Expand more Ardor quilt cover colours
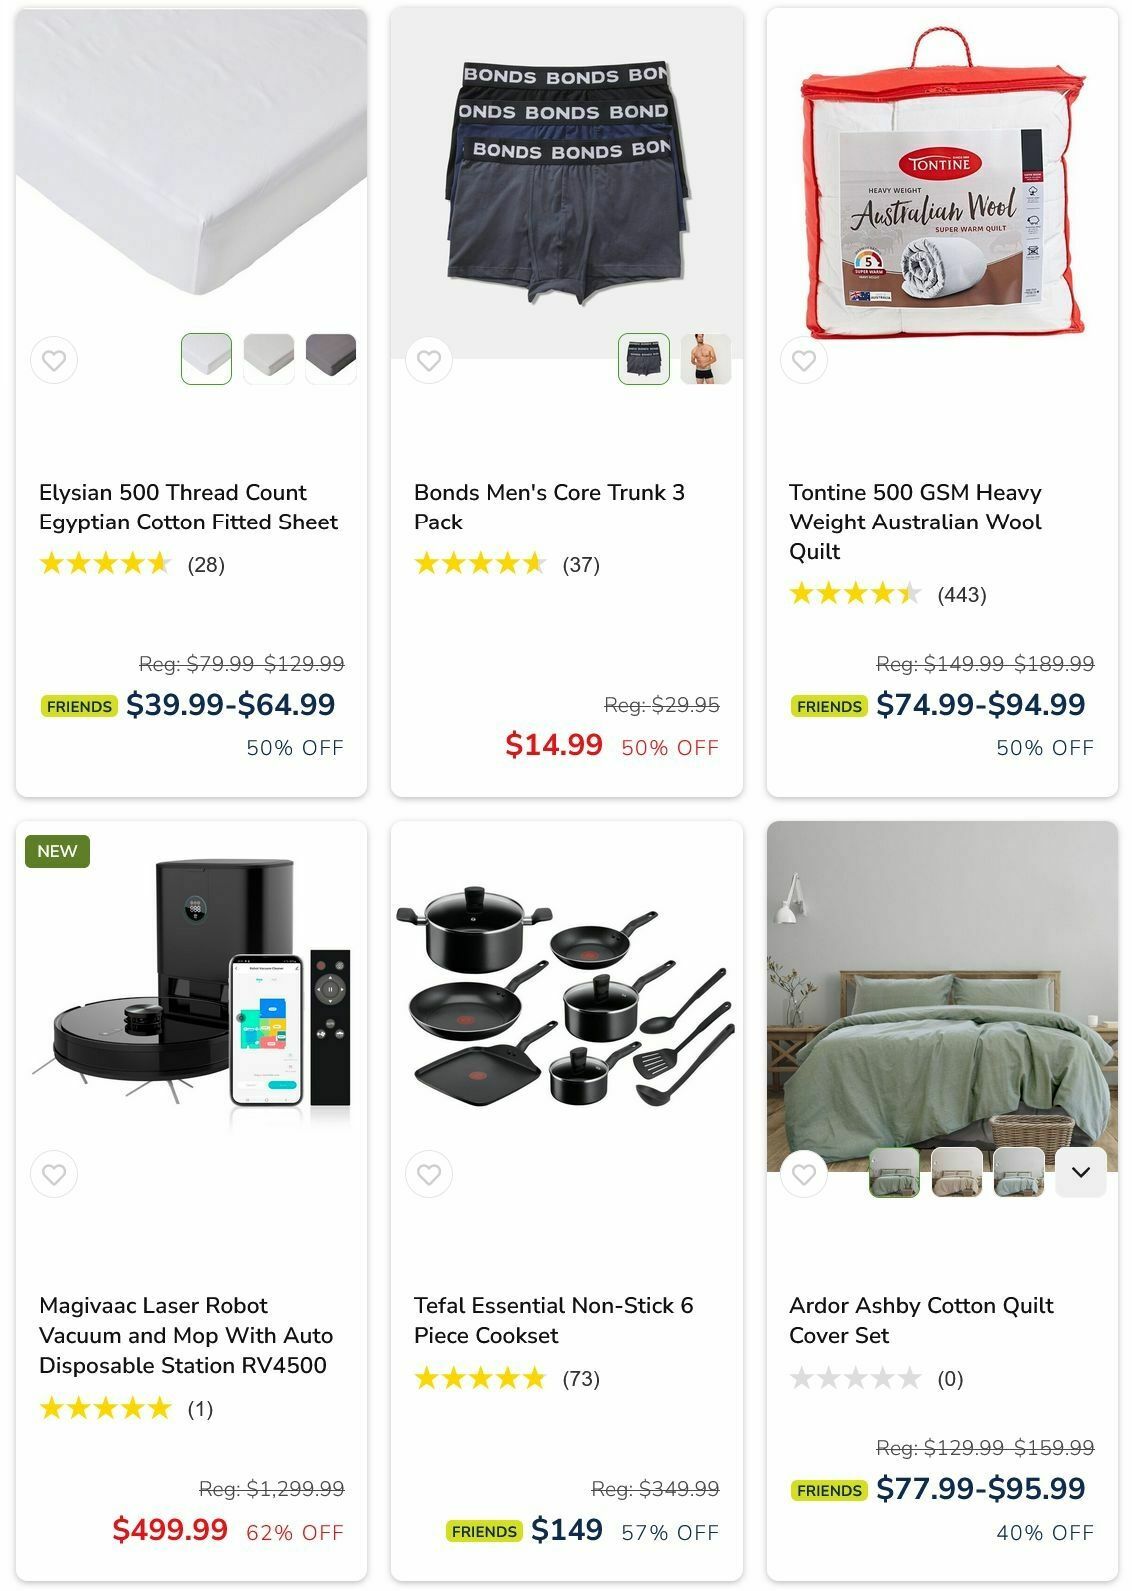This screenshot has width=1132, height=1591. 1081,1172
